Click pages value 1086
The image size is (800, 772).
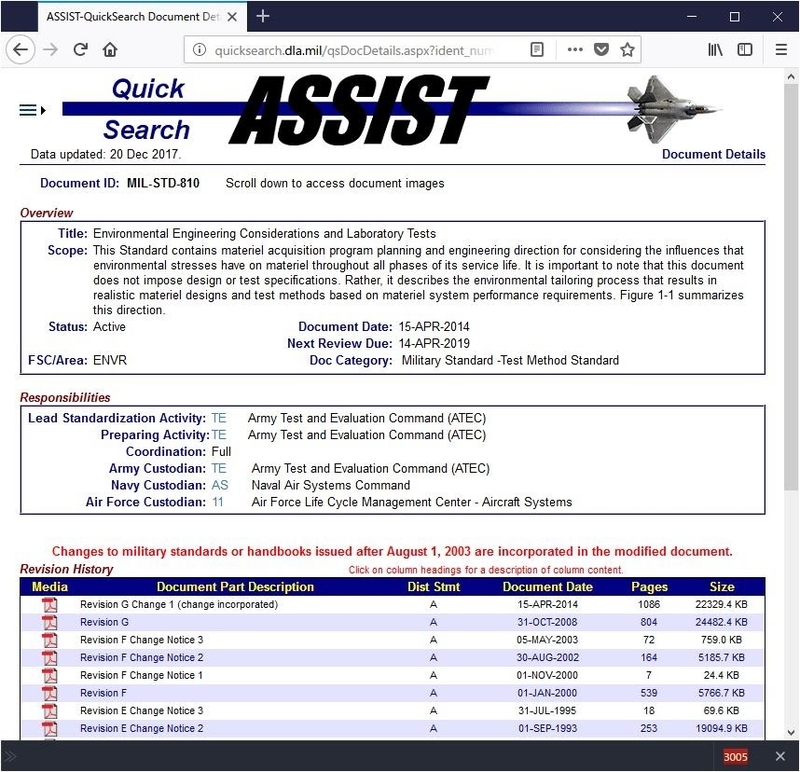[649, 605]
